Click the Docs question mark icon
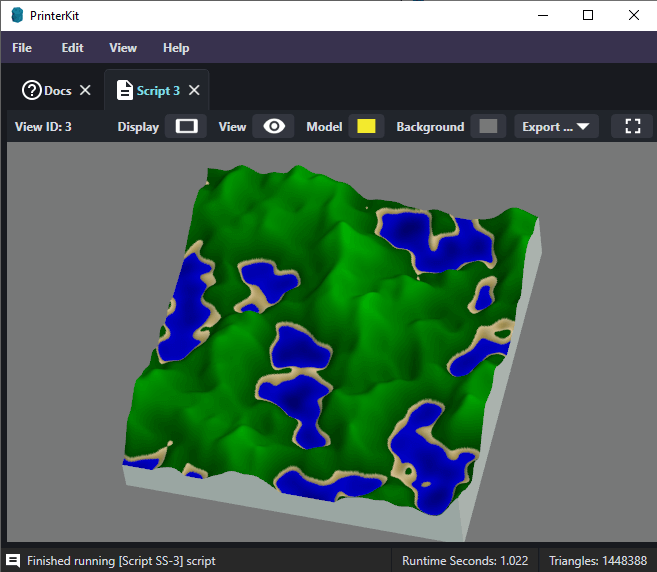 pos(32,90)
